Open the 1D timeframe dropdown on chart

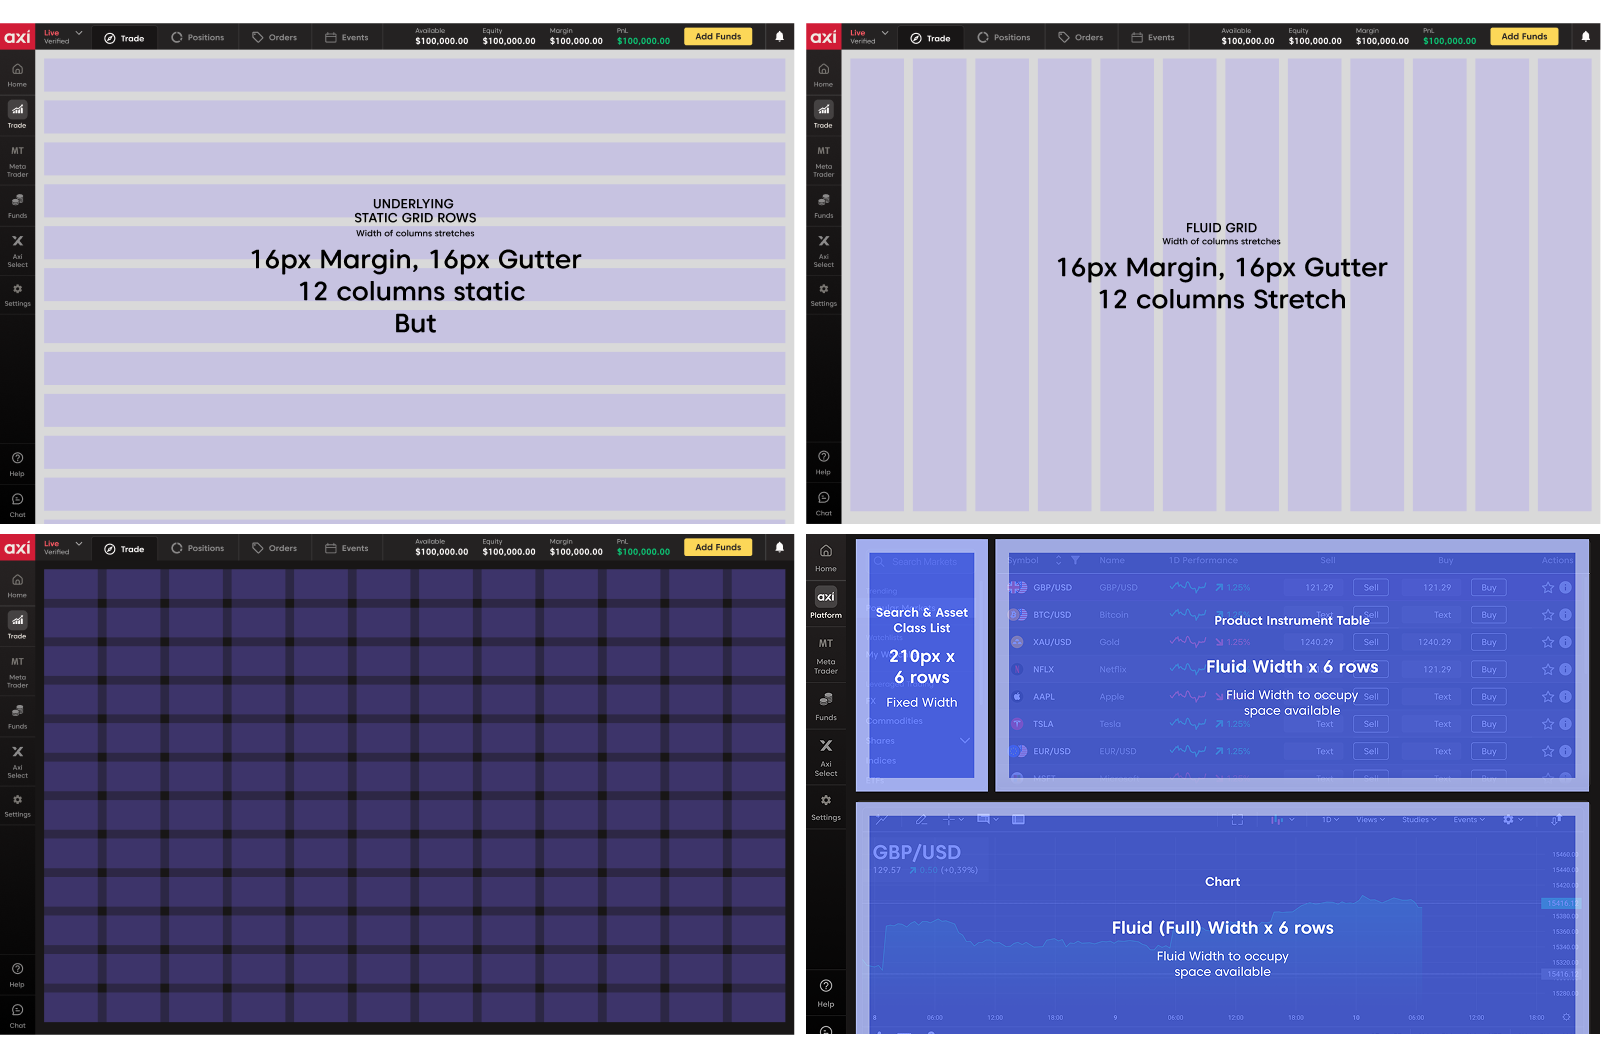[1330, 820]
